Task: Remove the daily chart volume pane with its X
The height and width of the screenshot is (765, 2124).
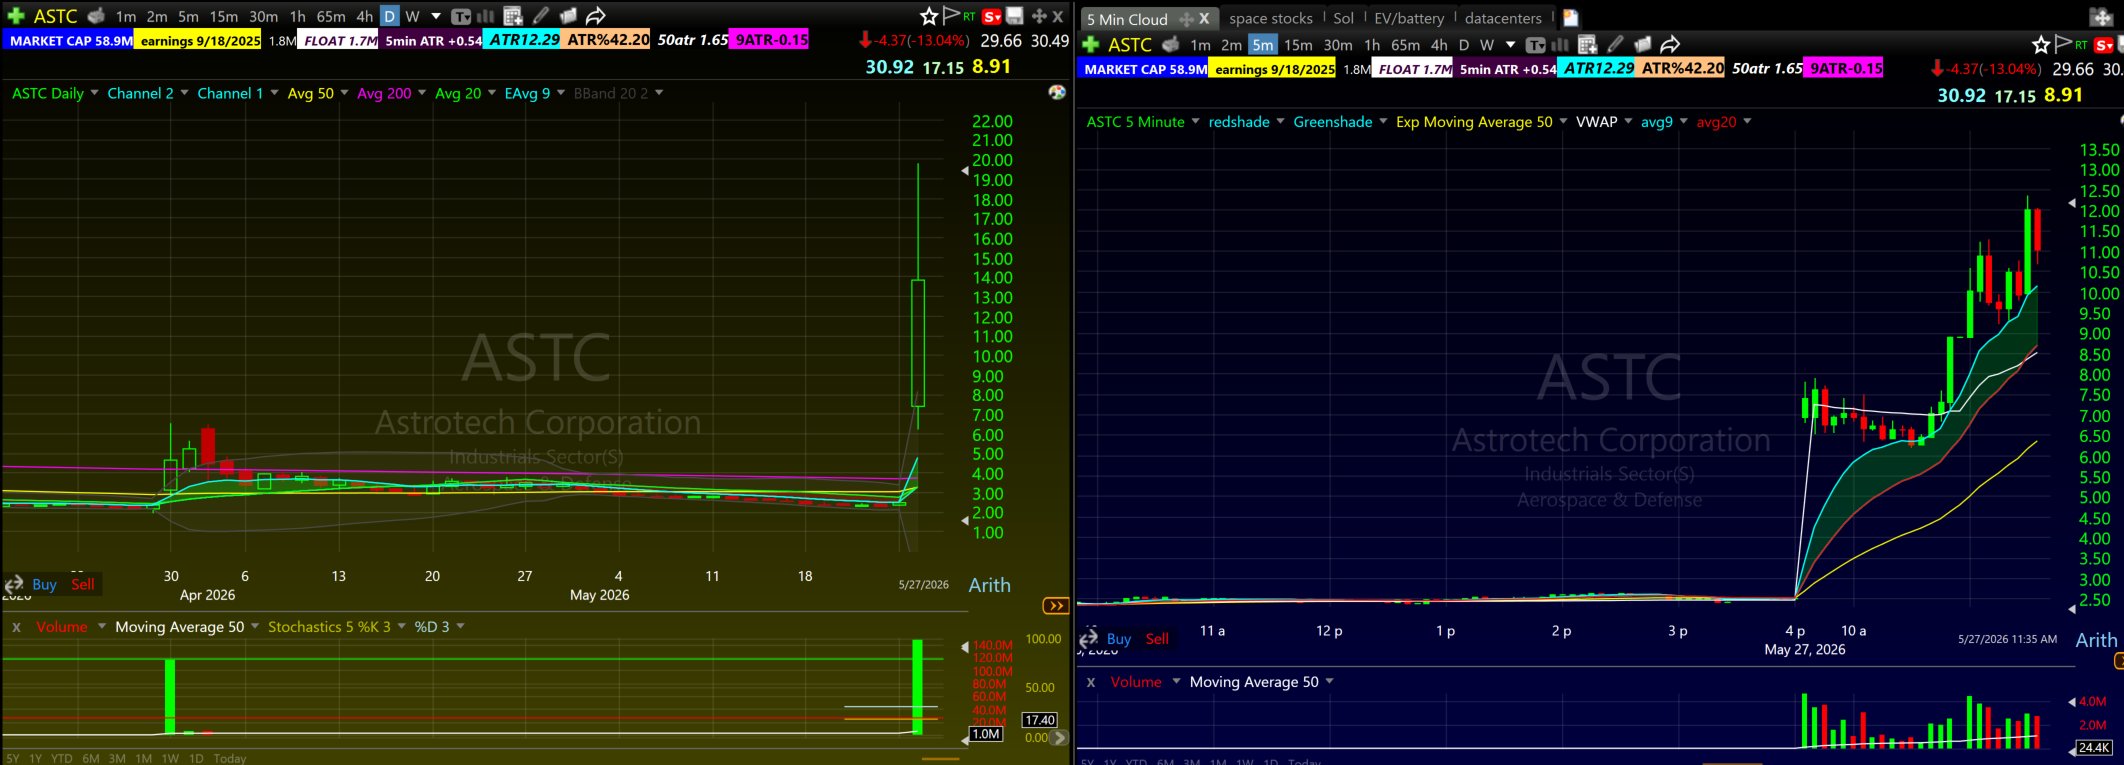Action: [x=15, y=627]
